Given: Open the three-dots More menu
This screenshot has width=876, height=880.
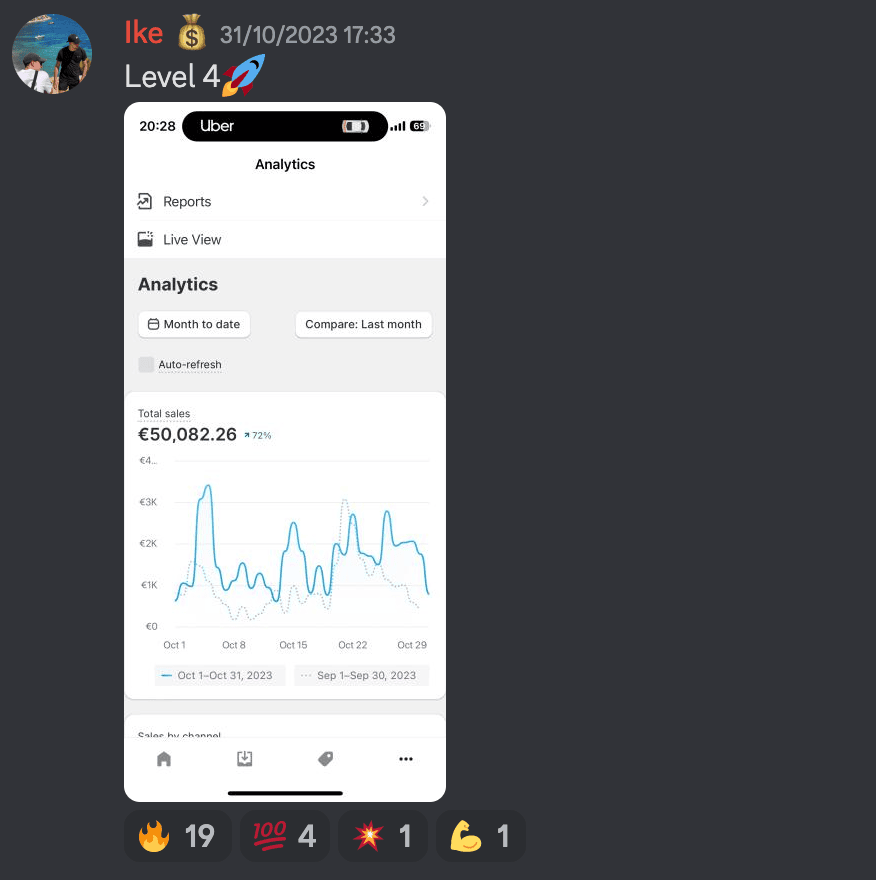Looking at the screenshot, I should click(406, 759).
